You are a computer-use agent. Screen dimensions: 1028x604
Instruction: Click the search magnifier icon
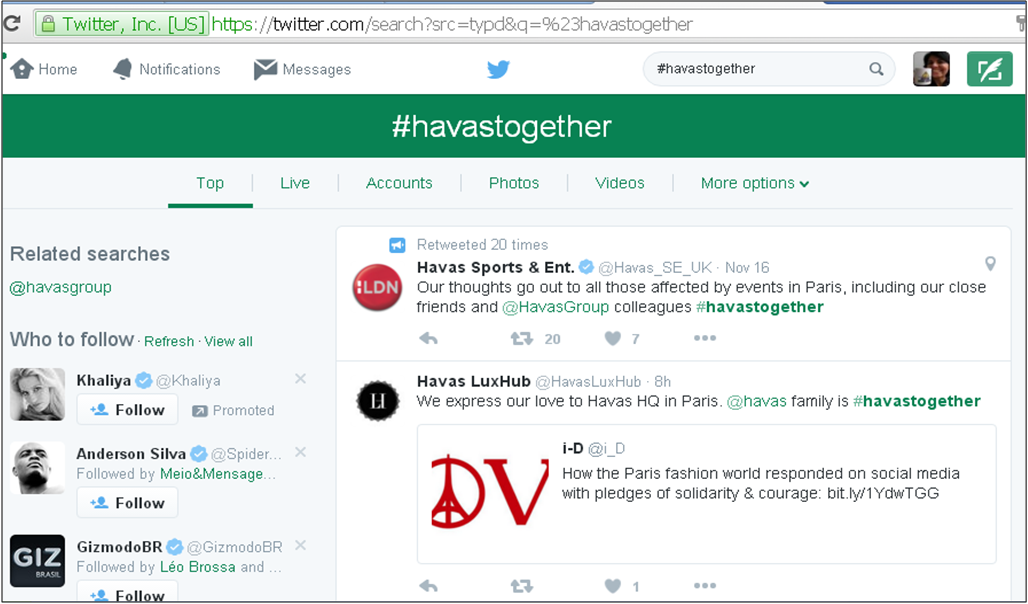point(876,69)
